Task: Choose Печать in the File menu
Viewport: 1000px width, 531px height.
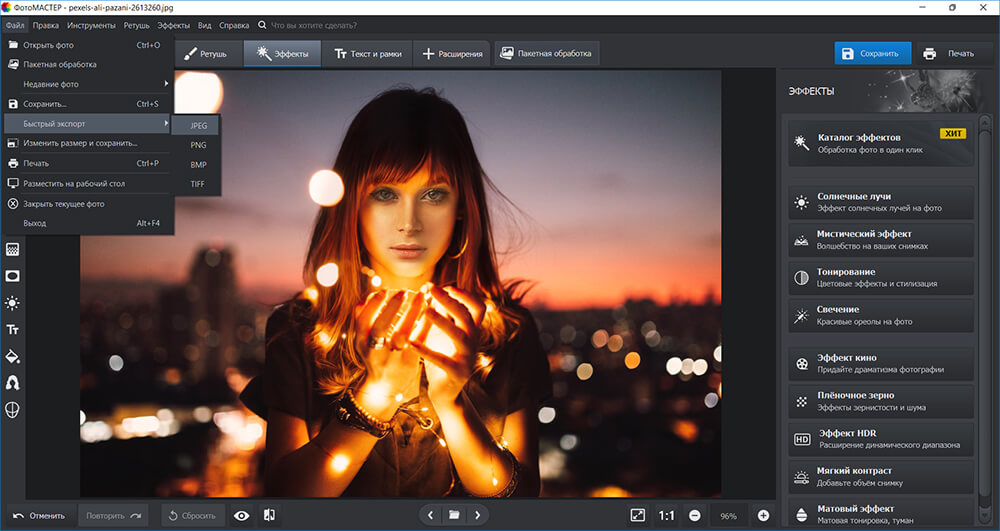Action: pos(88,163)
